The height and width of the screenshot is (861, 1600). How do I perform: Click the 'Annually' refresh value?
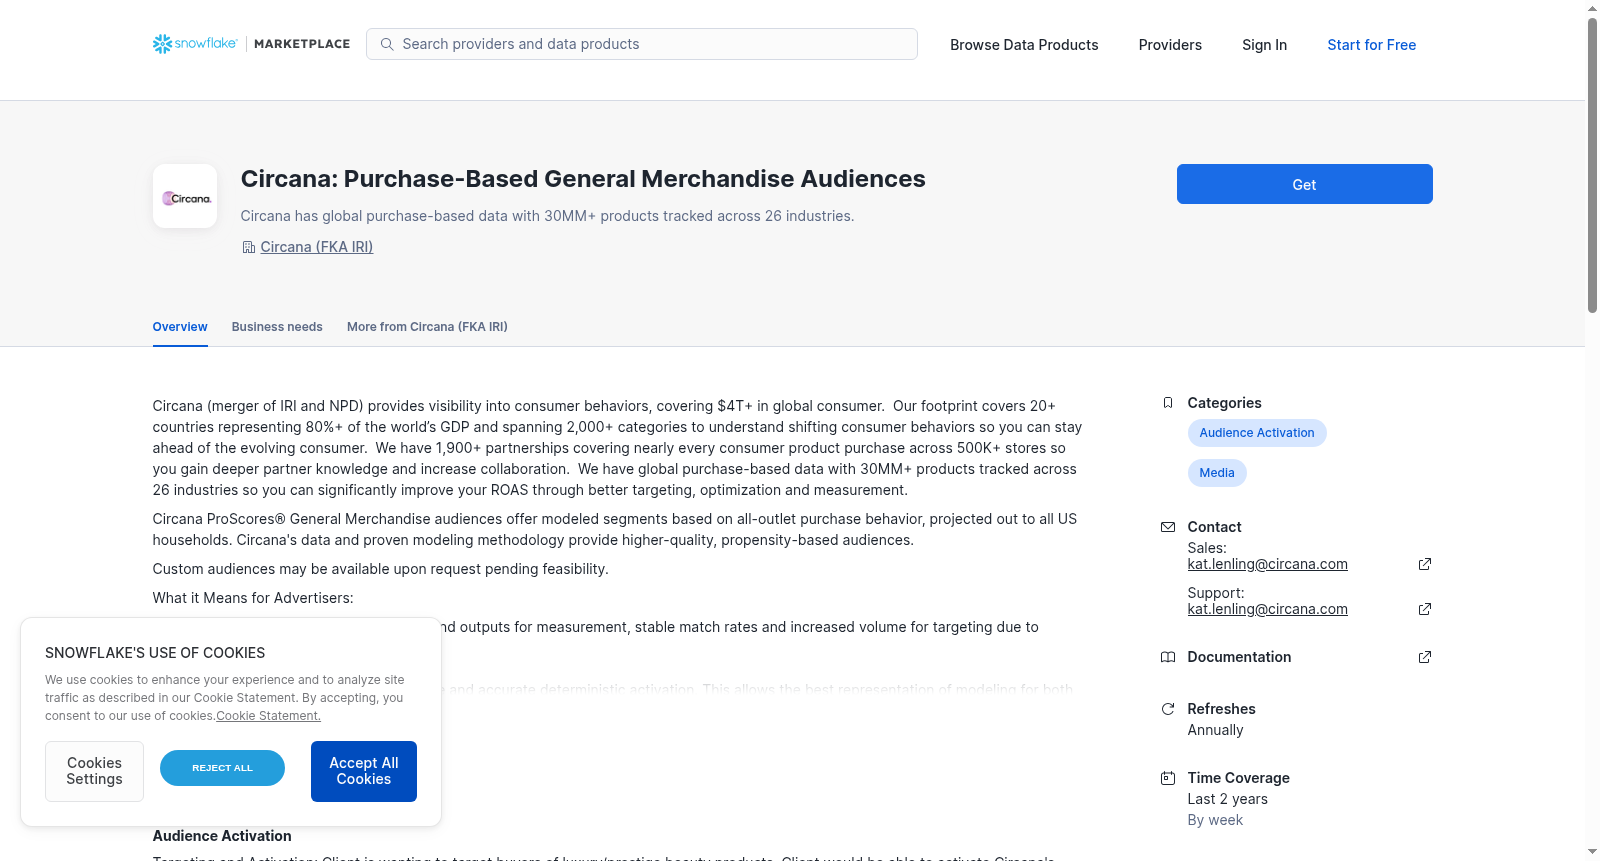click(x=1215, y=730)
